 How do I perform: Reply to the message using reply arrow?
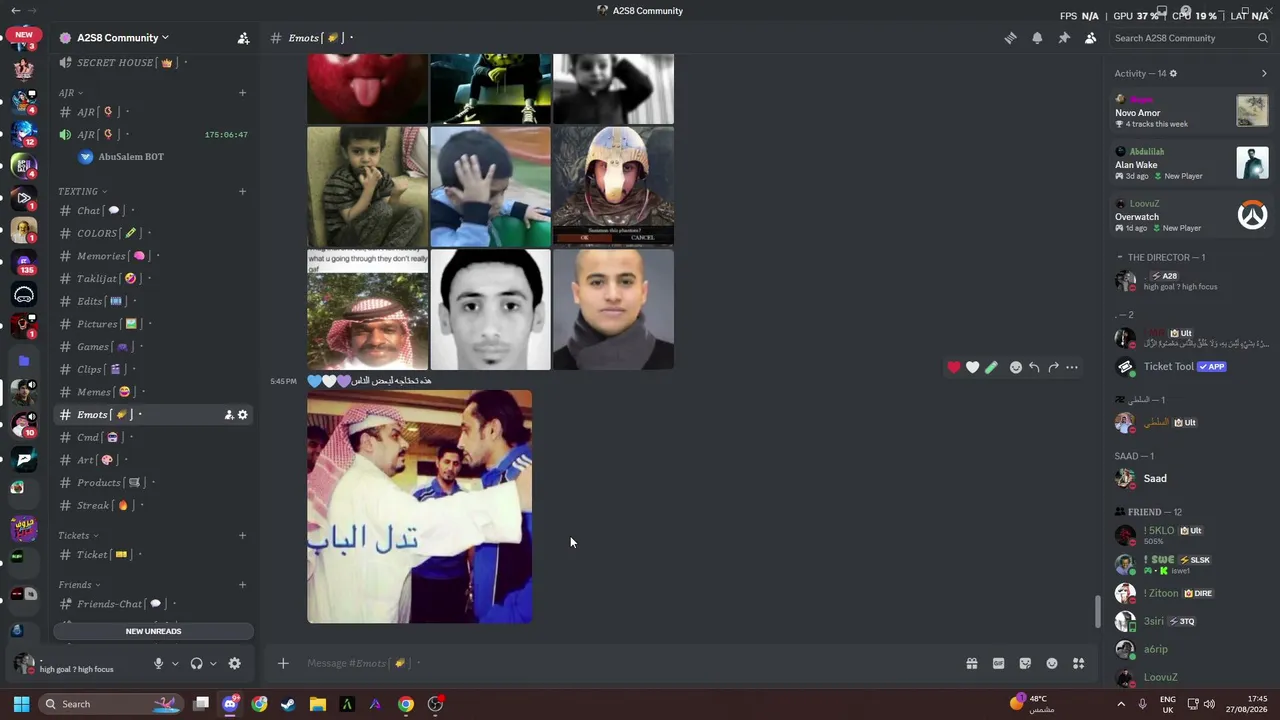[1034, 367]
